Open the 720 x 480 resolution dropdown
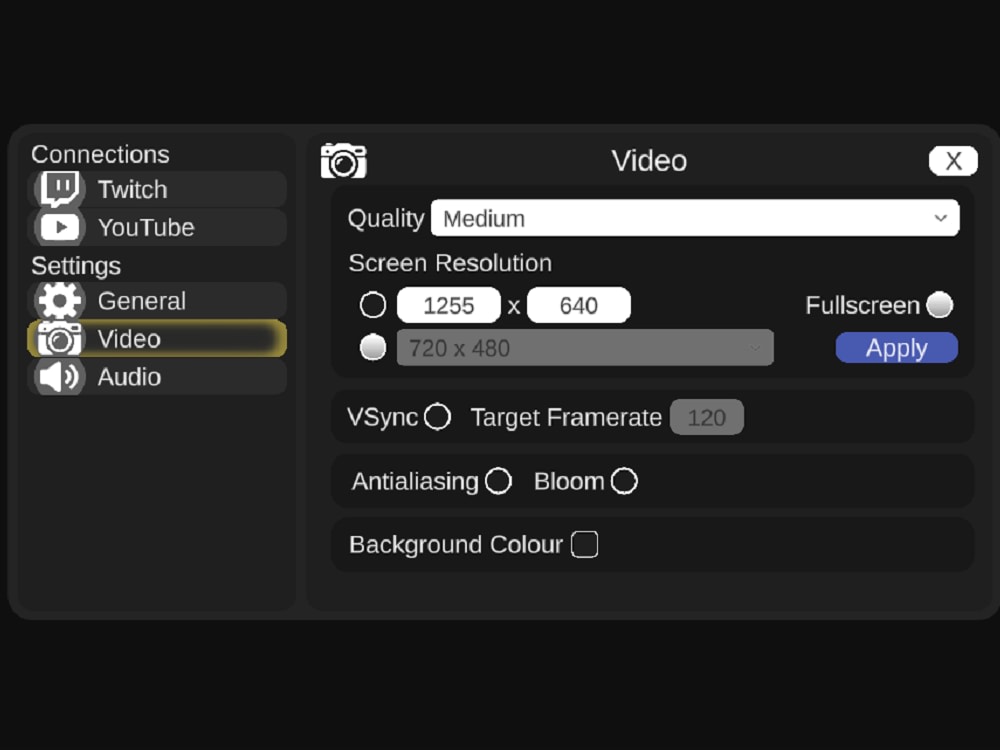Viewport: 1000px width, 750px height. 585,348
